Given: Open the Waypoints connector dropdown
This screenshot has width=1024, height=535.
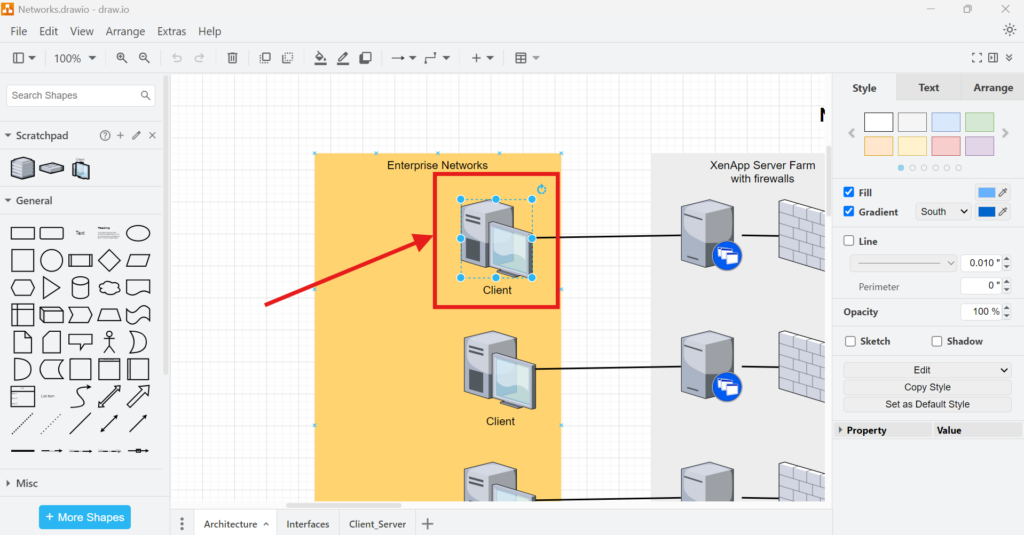Looking at the screenshot, I should (x=437, y=58).
